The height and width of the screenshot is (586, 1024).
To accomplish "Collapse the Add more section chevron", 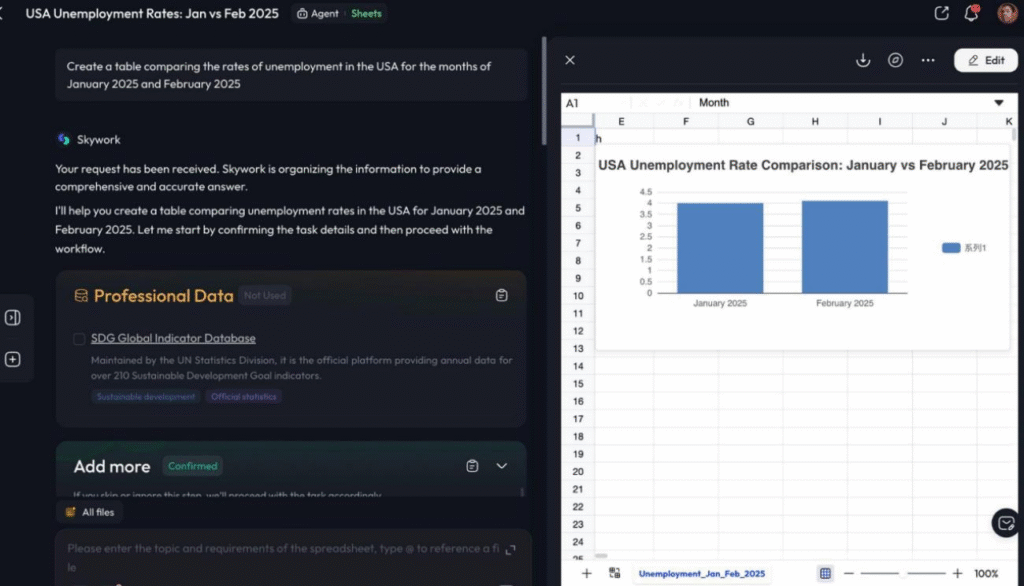I will coord(502,466).
